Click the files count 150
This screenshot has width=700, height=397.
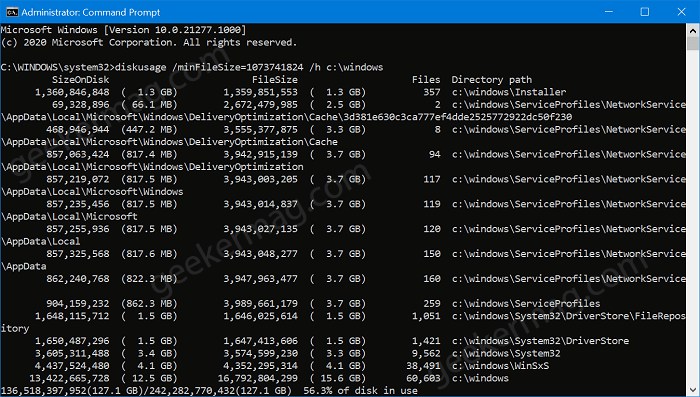[432, 254]
